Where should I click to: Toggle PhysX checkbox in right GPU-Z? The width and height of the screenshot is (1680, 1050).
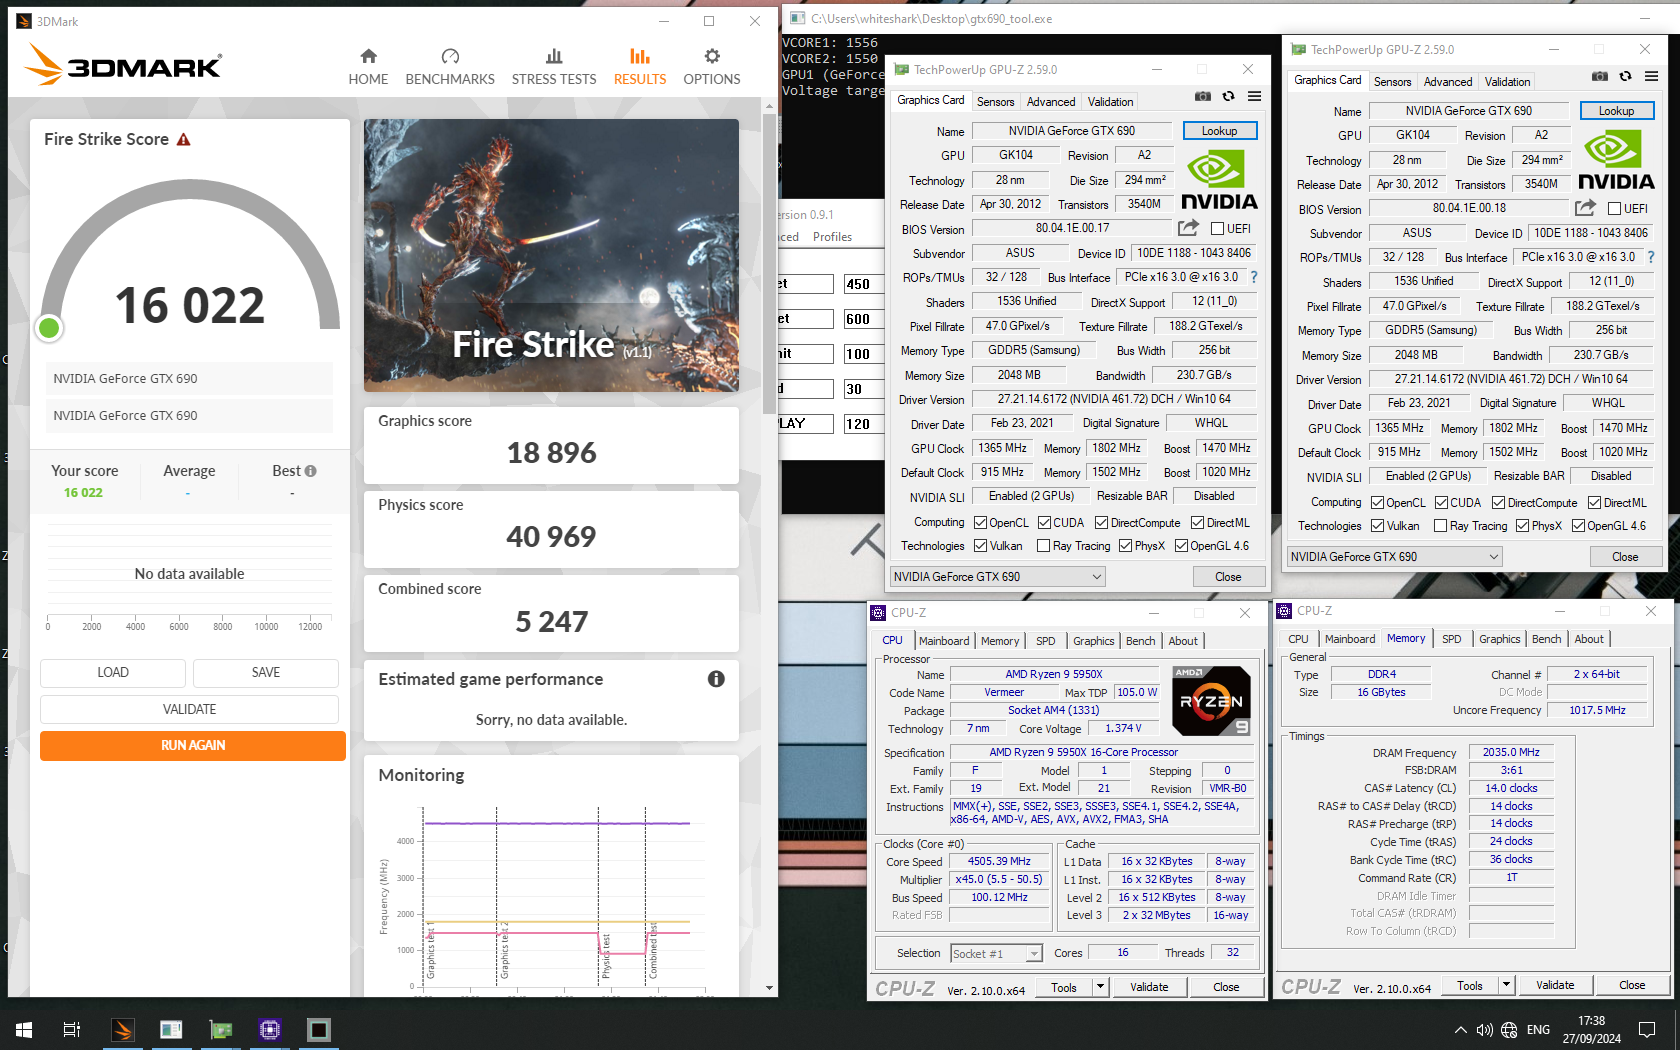coord(1523,526)
